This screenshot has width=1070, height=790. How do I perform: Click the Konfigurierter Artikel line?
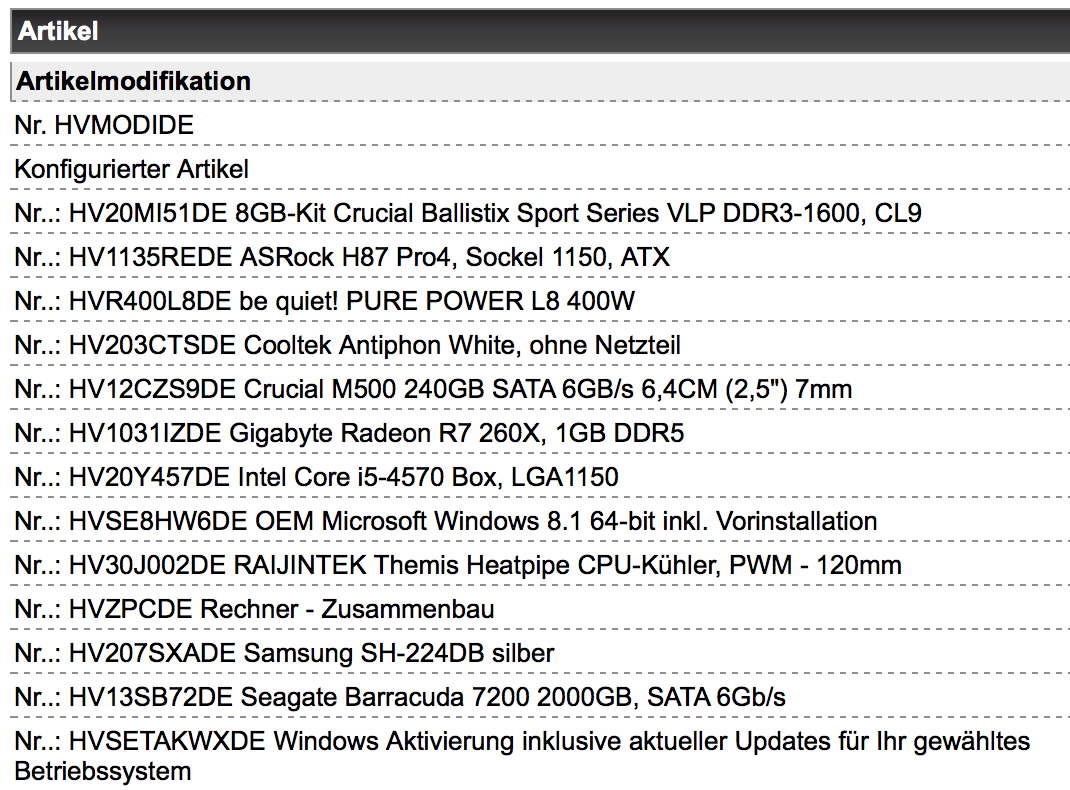click(x=131, y=169)
